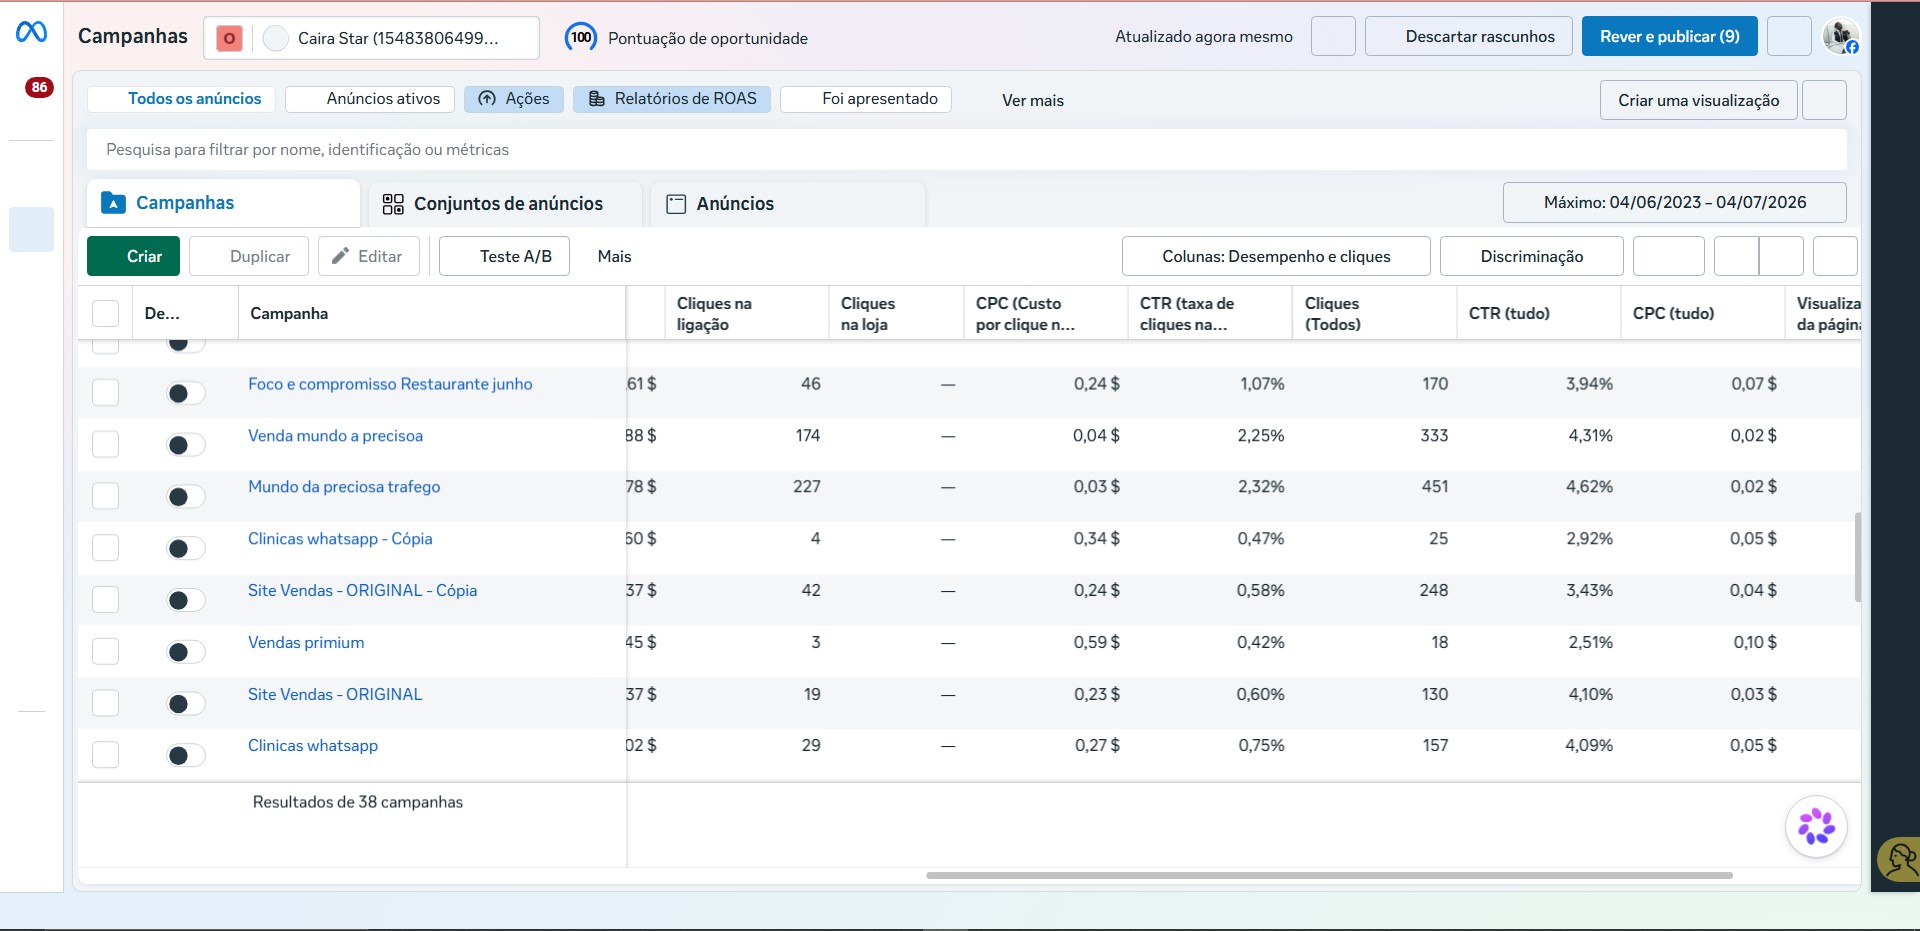Click the Relatórios de ROAS icon
Screen dimensions: 1920x931
tap(597, 98)
